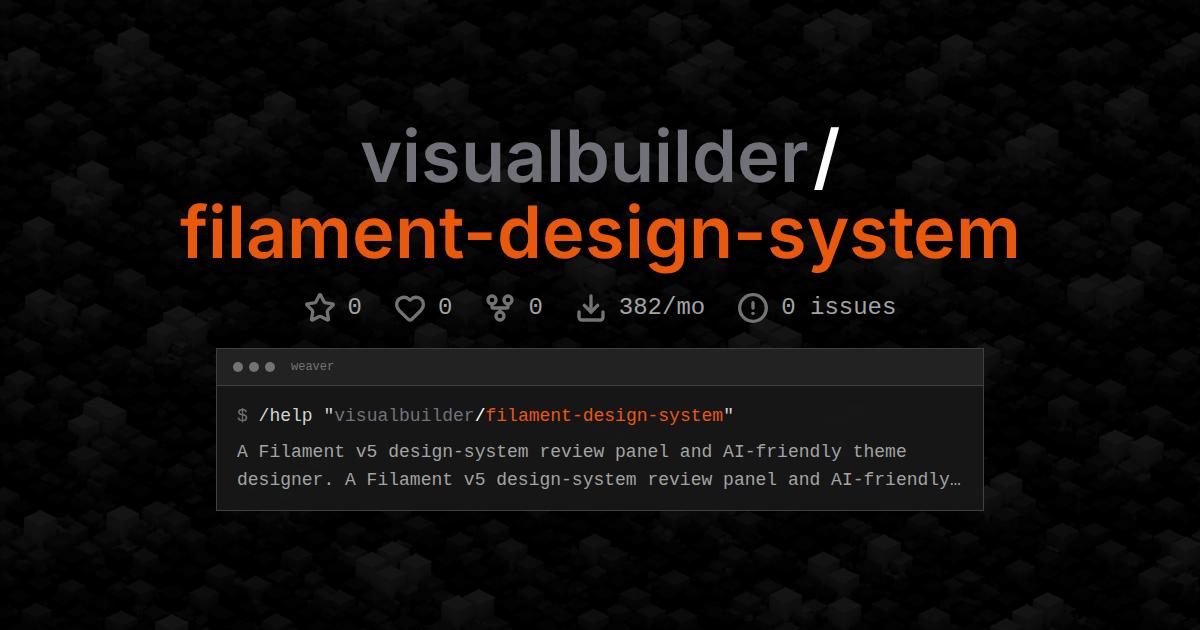Click the 382/mo downloads text
Image resolution: width=1200 pixels, height=630 pixels.
[x=662, y=307]
